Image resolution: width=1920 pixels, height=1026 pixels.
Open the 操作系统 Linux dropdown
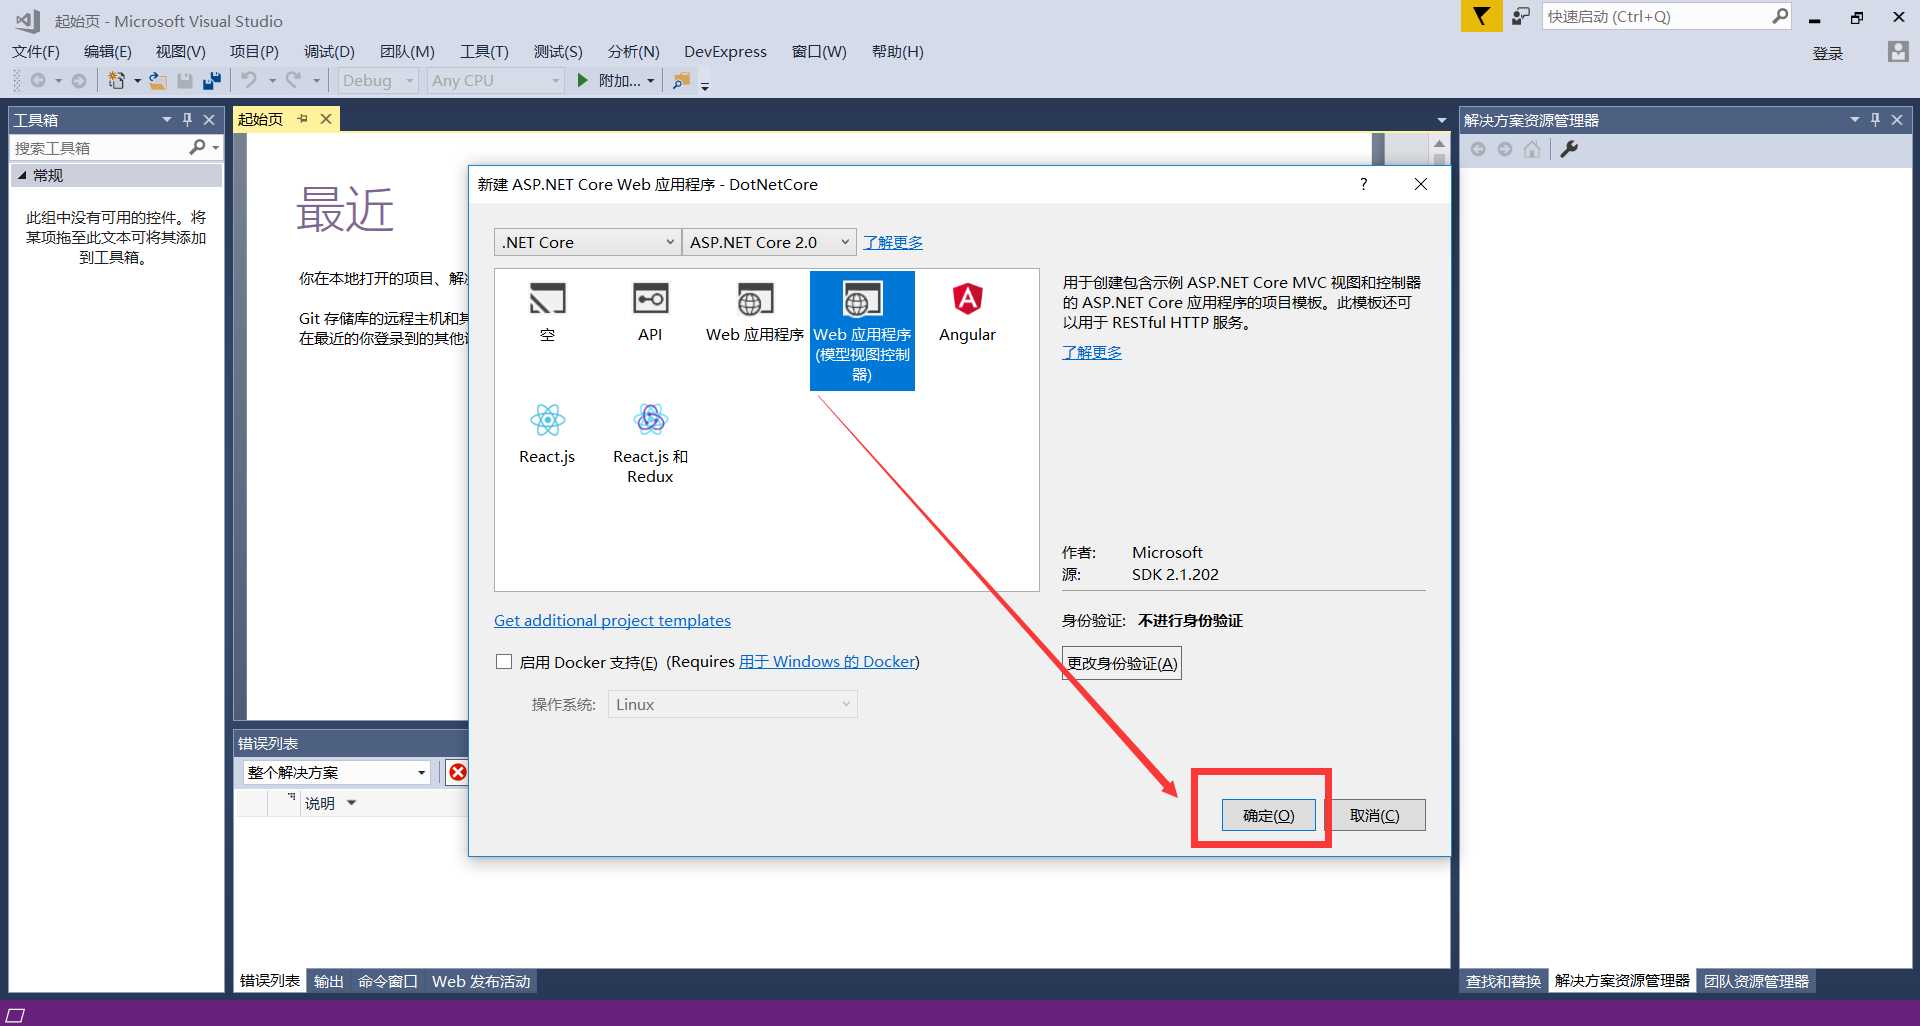[732, 704]
